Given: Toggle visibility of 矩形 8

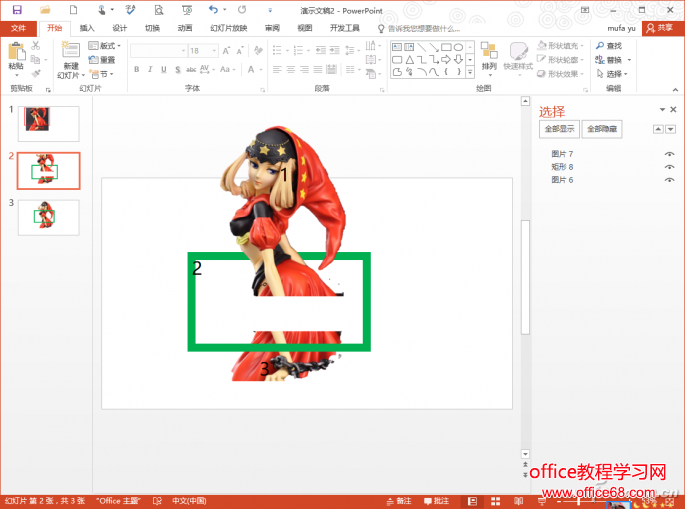Looking at the screenshot, I should tap(669, 167).
